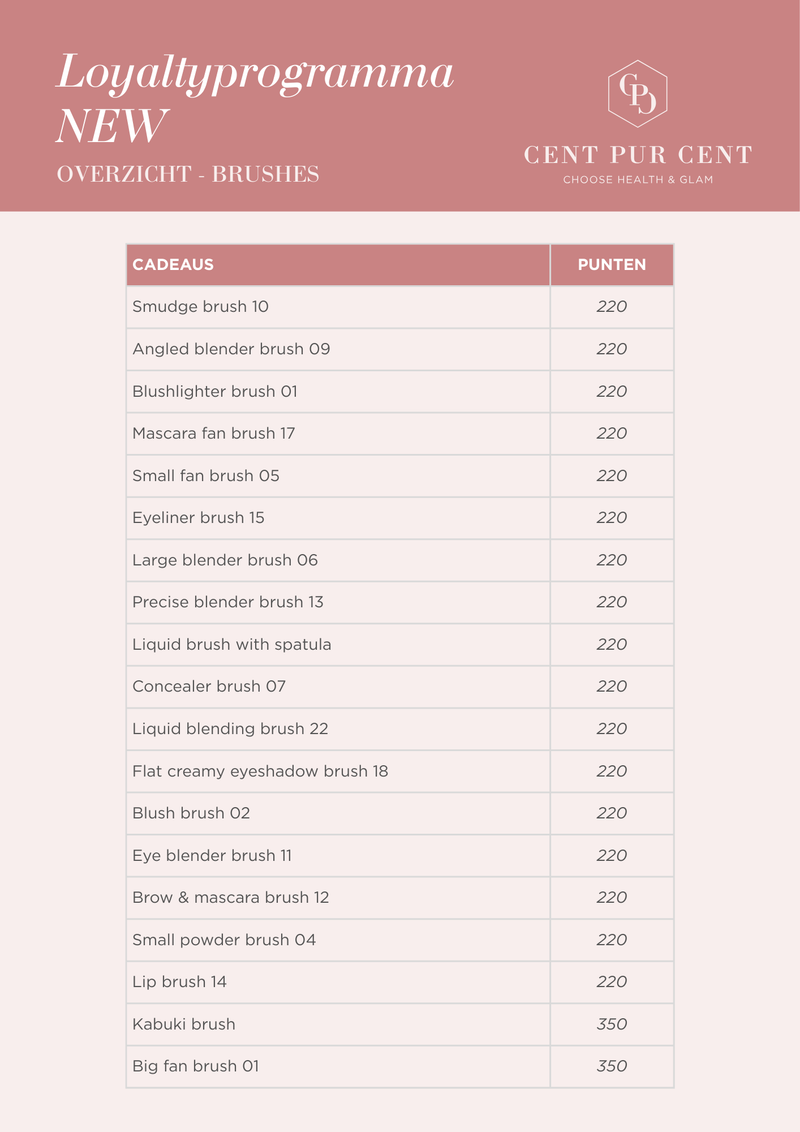Viewport: 800px width, 1132px height.
Task: Click the CHOOSE HEALTH & GLAM tagline
Action: (638, 180)
